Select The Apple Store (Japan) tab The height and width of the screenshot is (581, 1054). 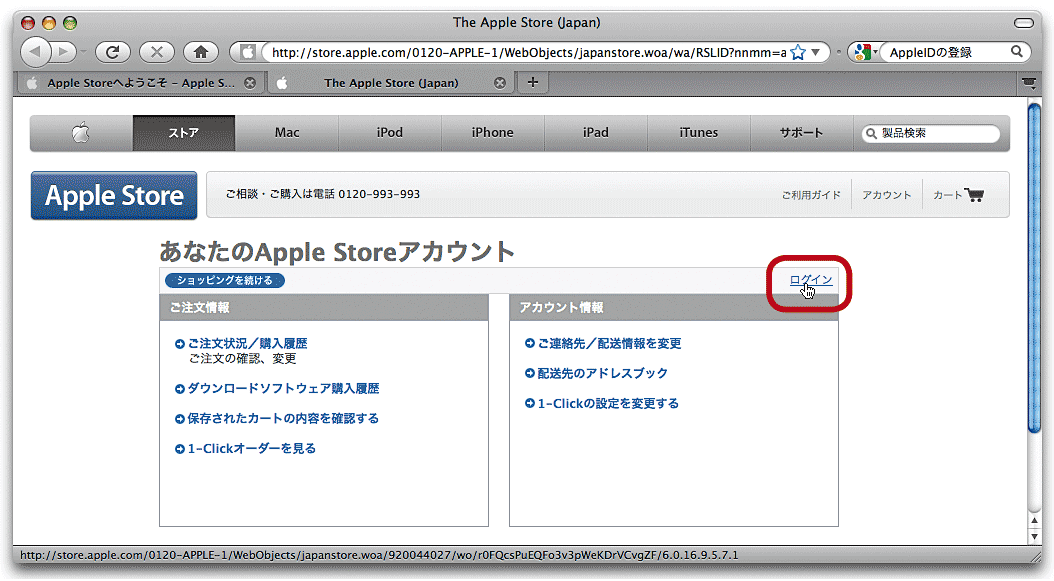(x=391, y=83)
